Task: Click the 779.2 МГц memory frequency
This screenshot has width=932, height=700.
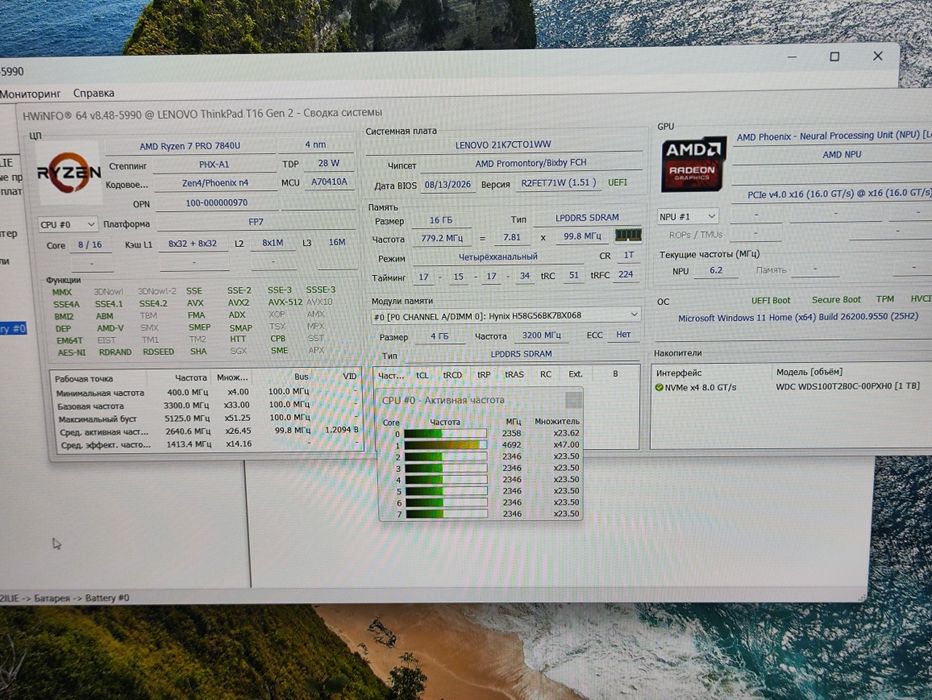Action: coord(442,238)
